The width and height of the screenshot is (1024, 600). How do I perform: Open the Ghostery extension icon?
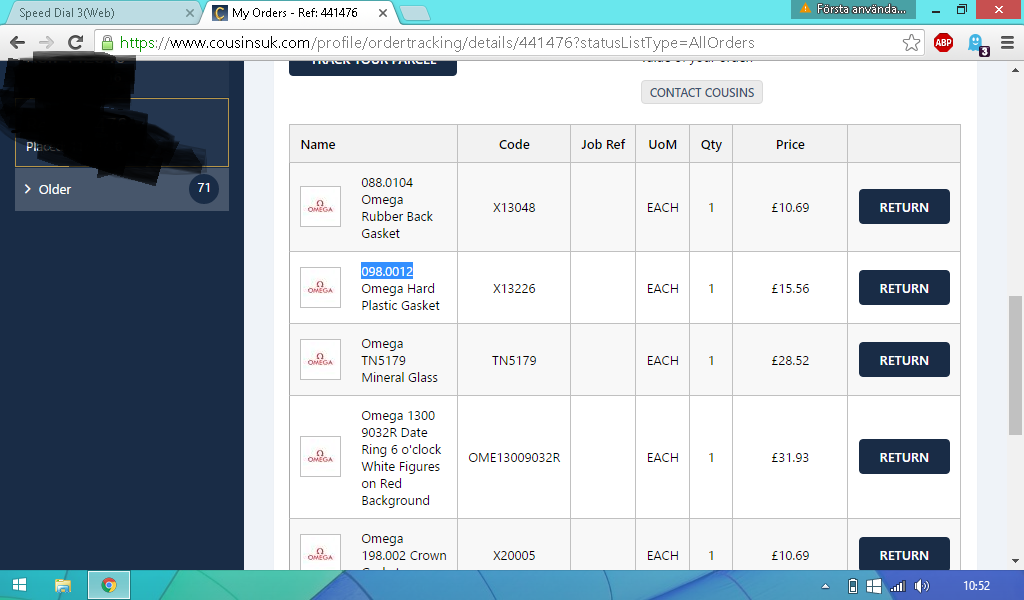[x=975, y=43]
